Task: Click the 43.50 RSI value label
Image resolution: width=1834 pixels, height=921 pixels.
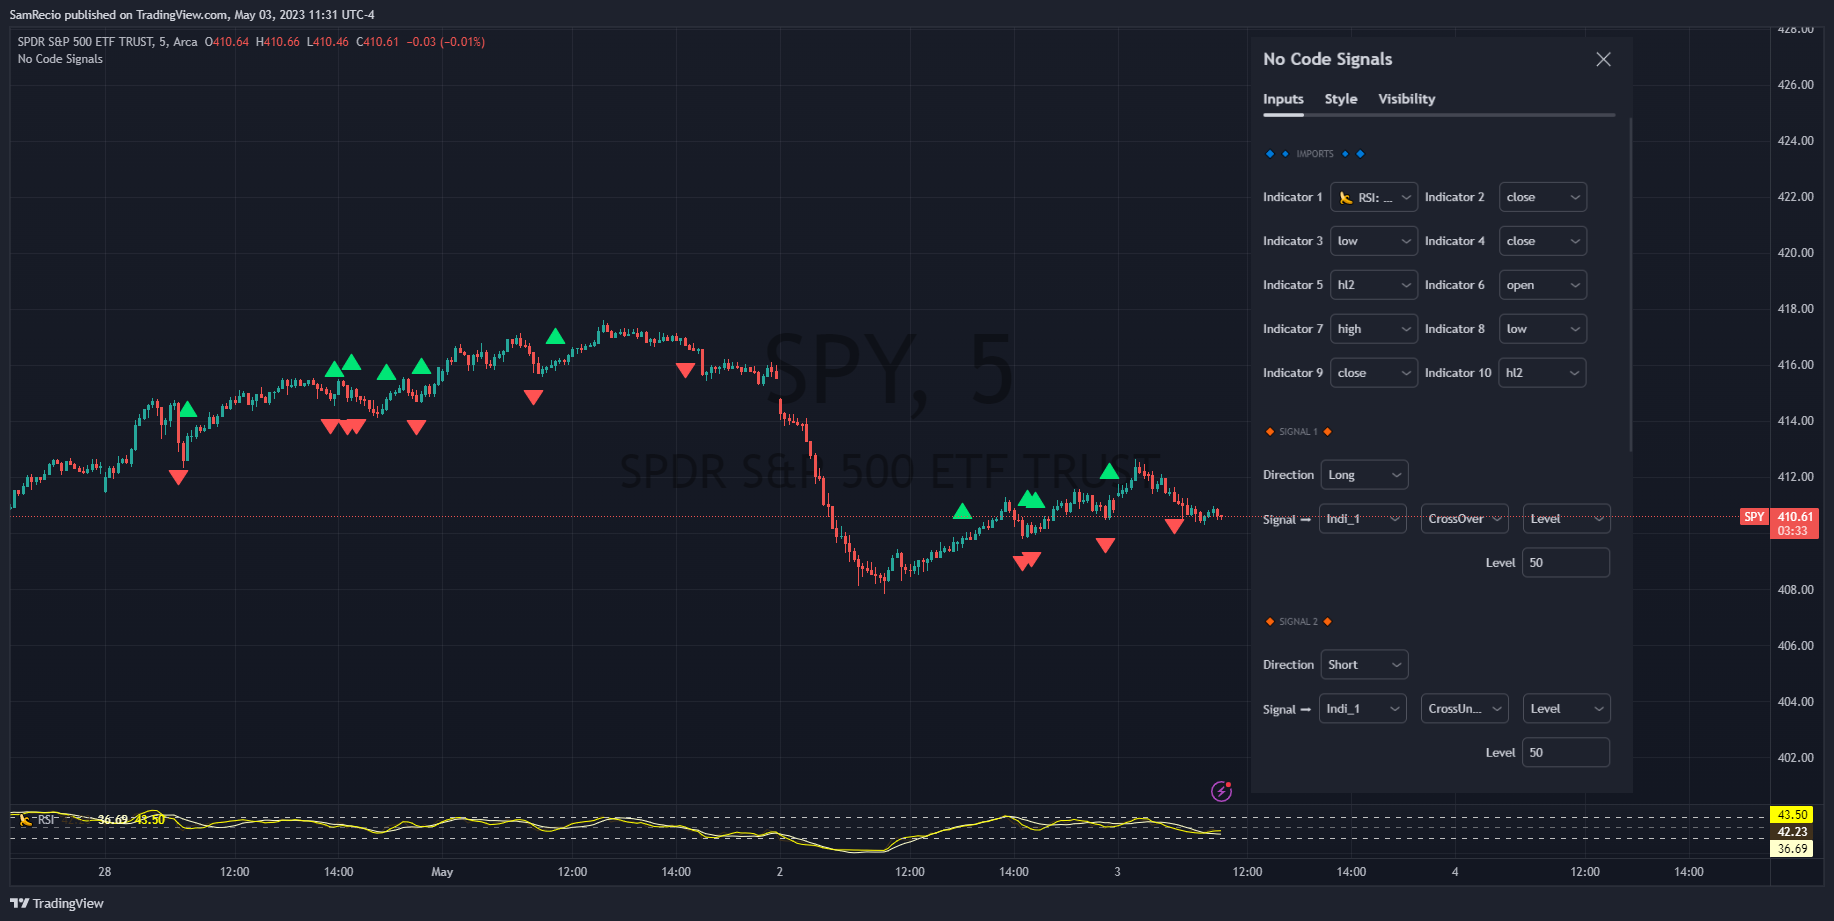Action: tap(1792, 815)
